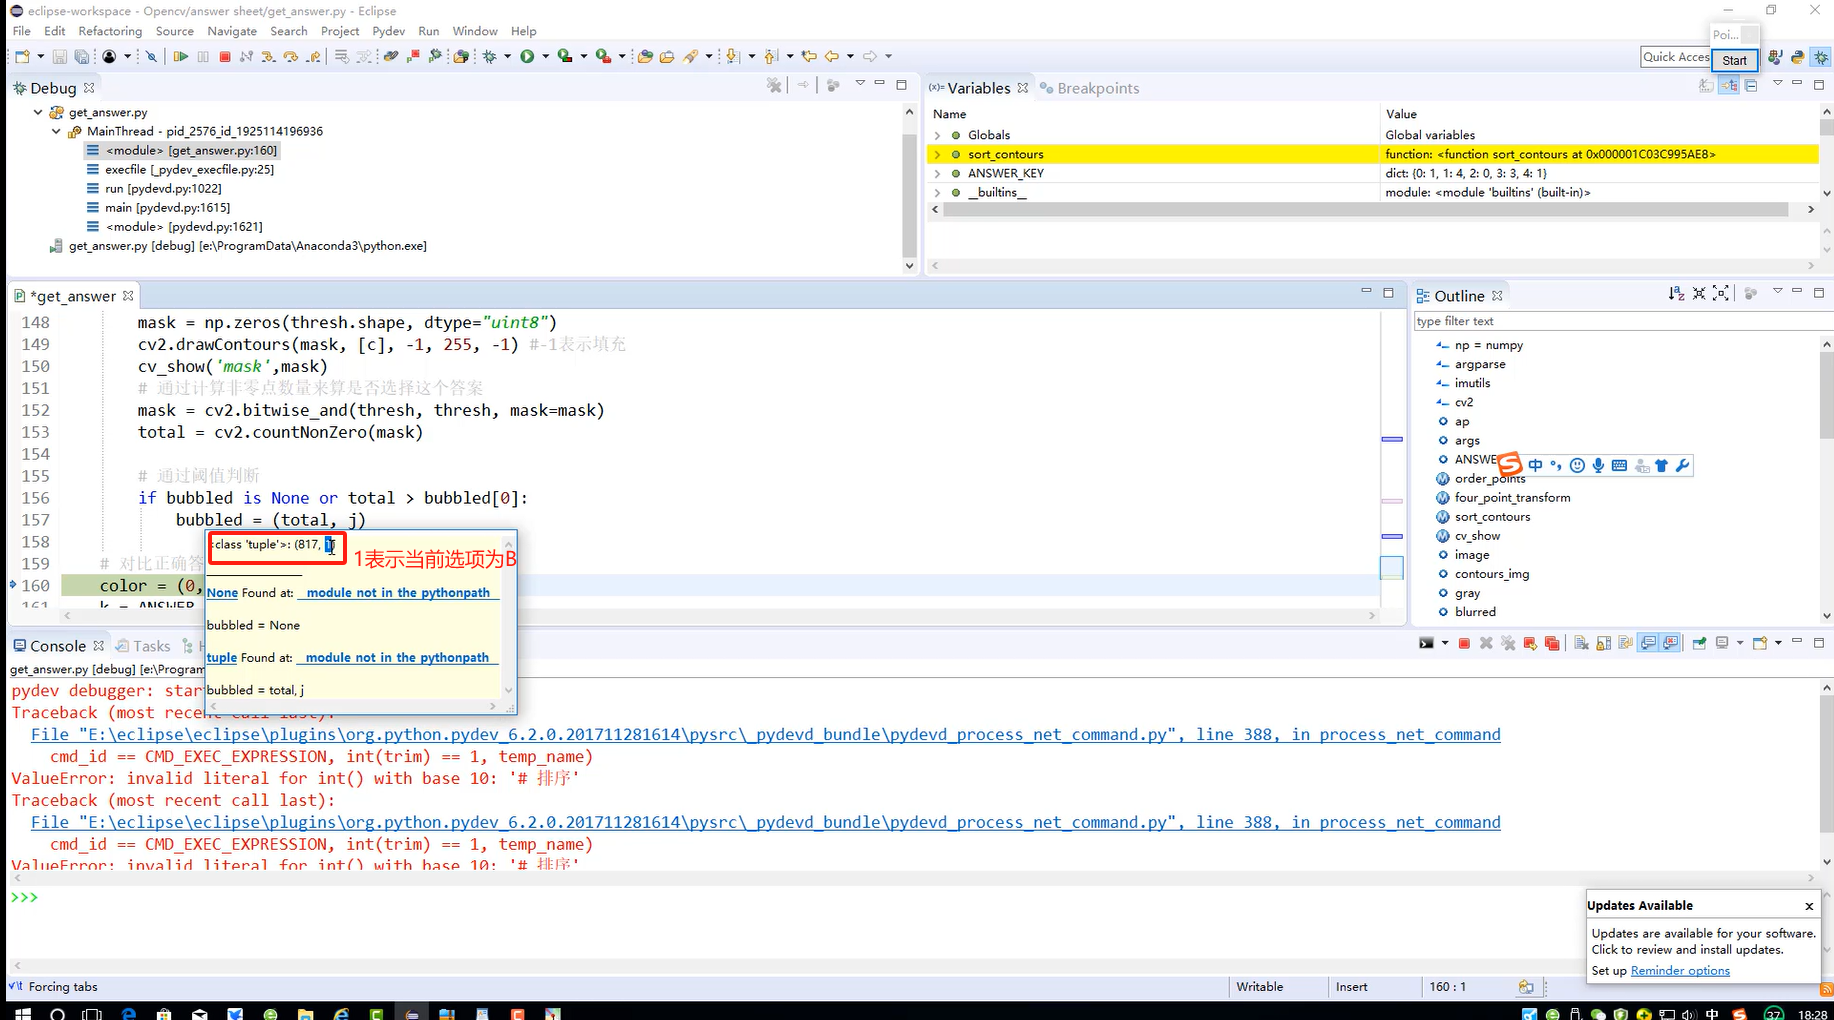Screen dimensions: 1834x1020
Task: Click the Step Over icon in toolbar
Action: tap(291, 57)
